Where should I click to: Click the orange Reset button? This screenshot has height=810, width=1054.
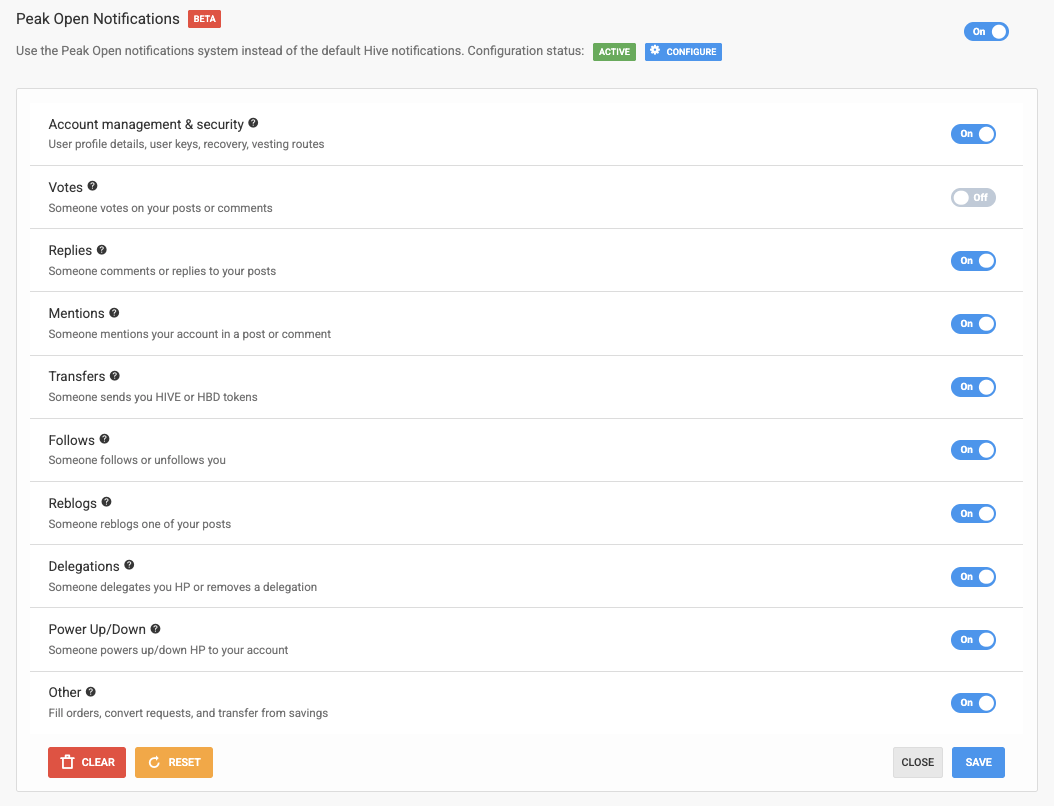pyautogui.click(x=174, y=762)
